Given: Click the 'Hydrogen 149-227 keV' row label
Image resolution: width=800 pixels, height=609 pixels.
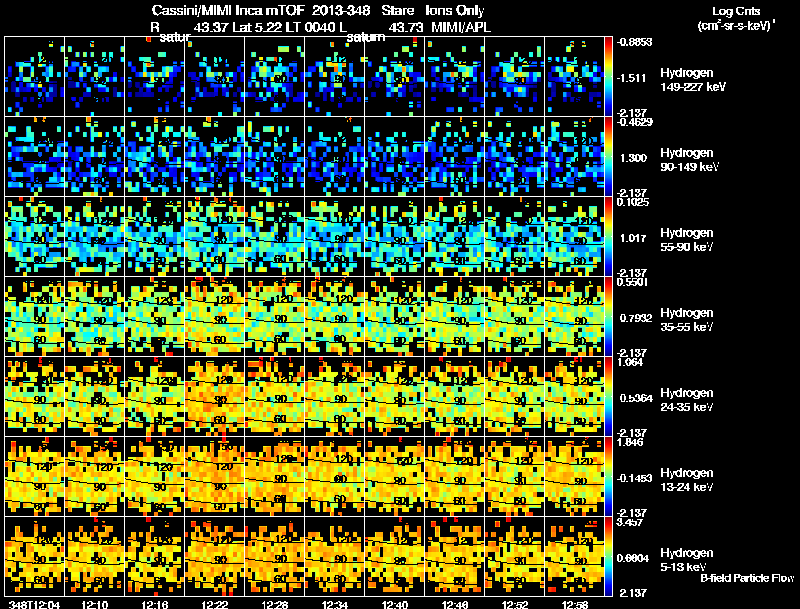Looking at the screenshot, I should pyautogui.click(x=692, y=80).
